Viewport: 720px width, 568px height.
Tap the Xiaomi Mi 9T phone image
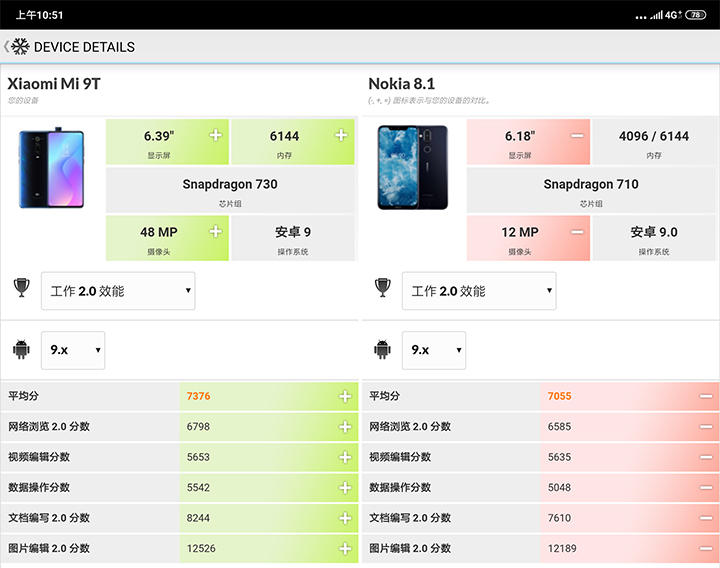pos(51,168)
